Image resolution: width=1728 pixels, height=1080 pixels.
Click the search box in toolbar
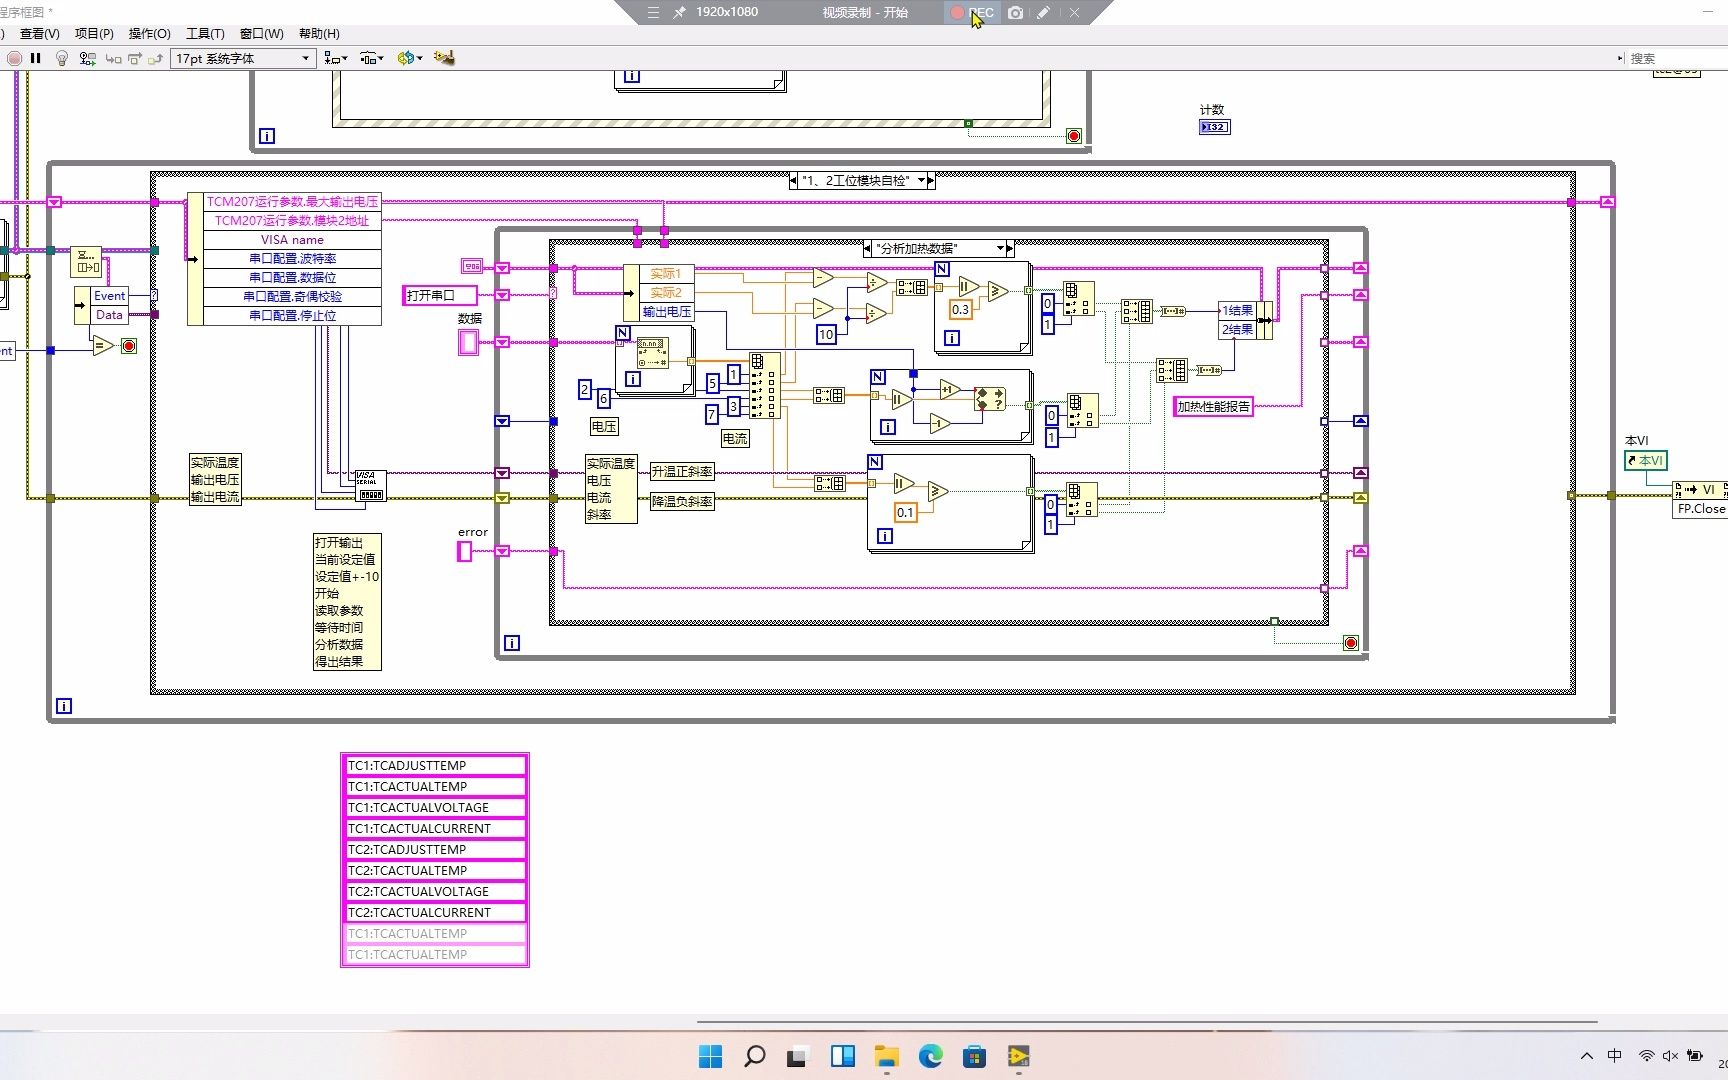(1676, 59)
